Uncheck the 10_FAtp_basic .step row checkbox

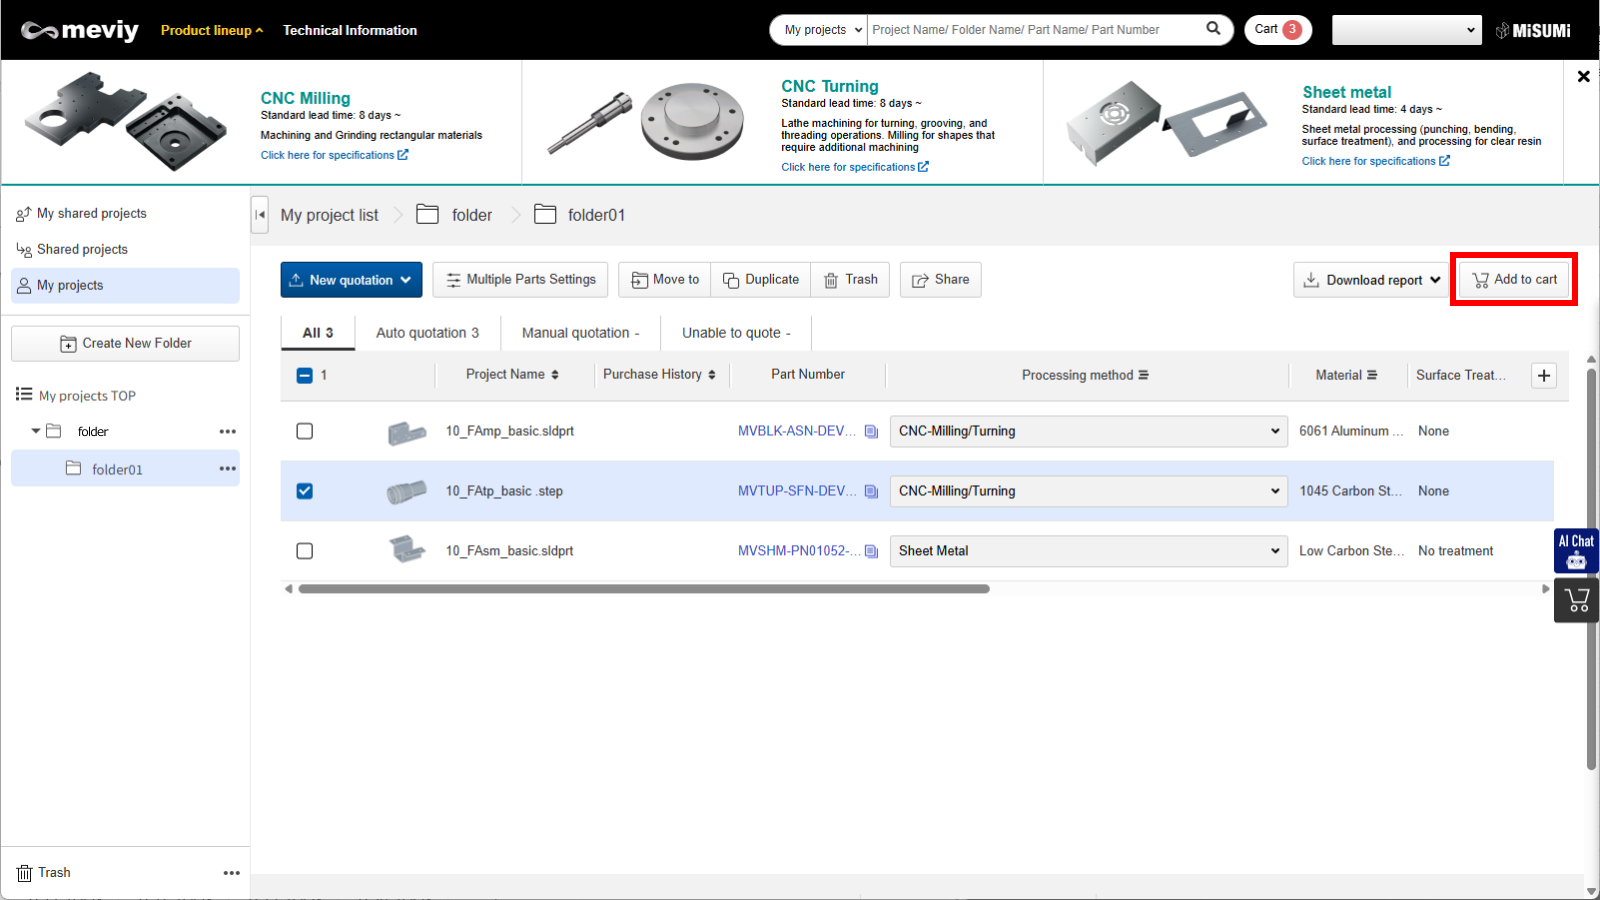click(305, 491)
